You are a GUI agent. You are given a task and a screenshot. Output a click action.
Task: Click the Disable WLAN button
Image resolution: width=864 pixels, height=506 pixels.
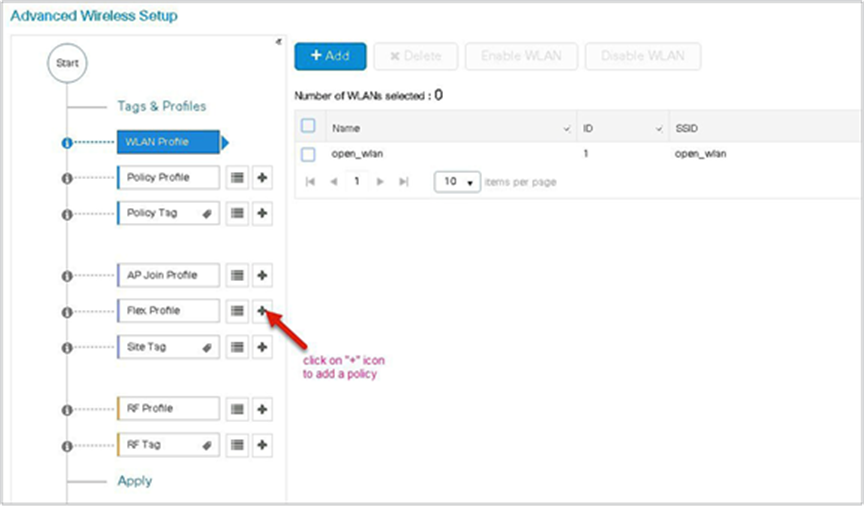coord(643,56)
